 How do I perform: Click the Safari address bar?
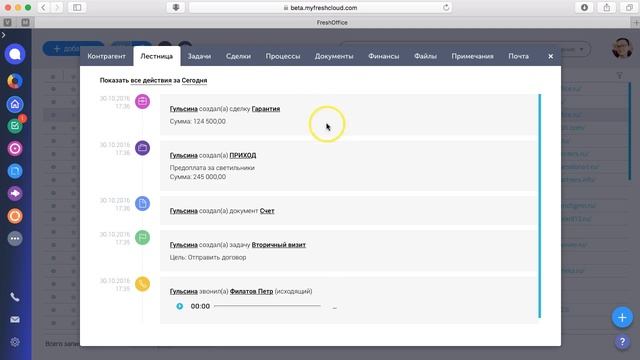coord(320,7)
